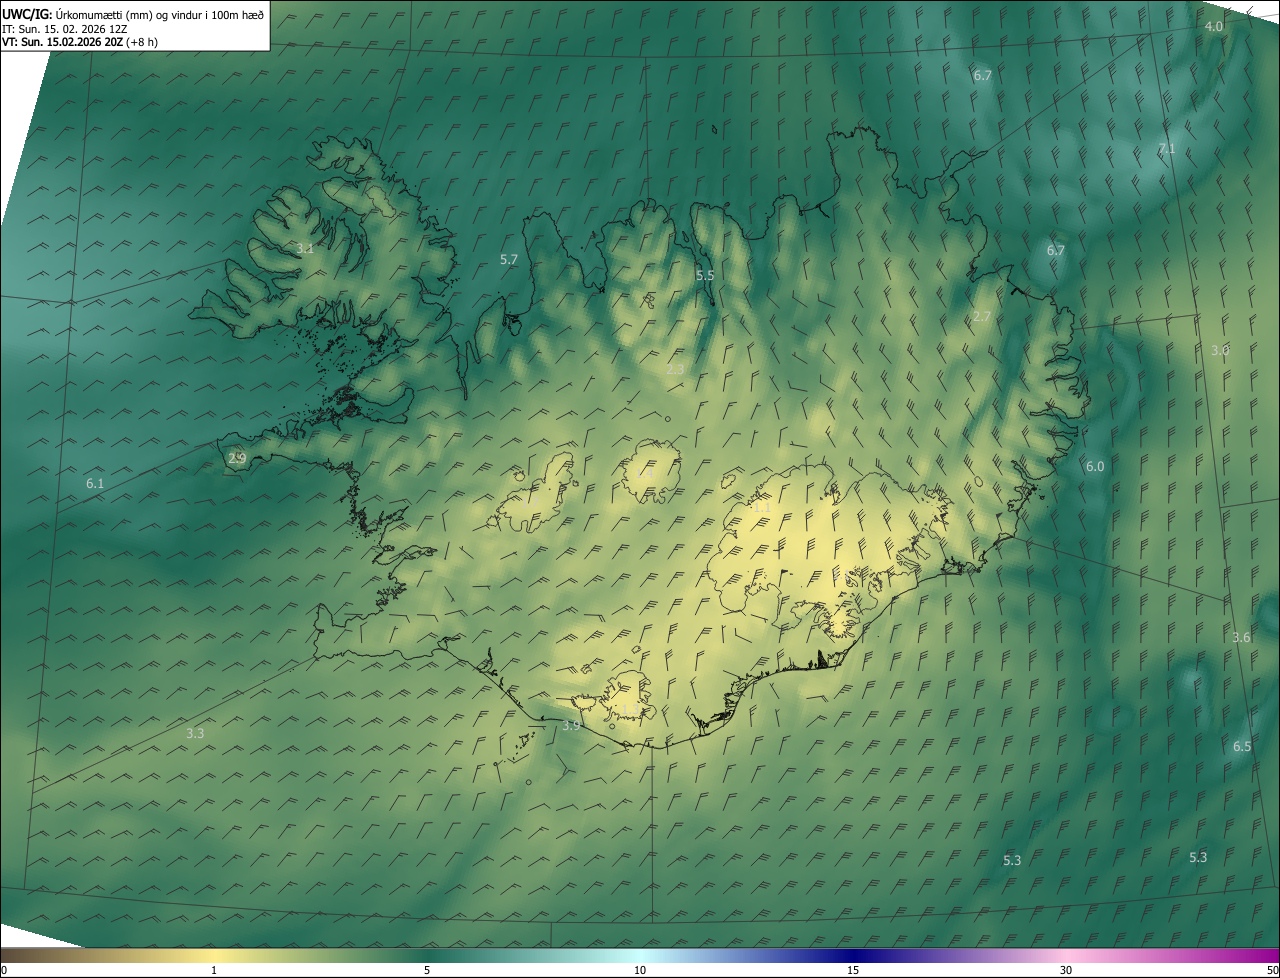
Task: Click the 2.7 value label
Action: pos(982,316)
